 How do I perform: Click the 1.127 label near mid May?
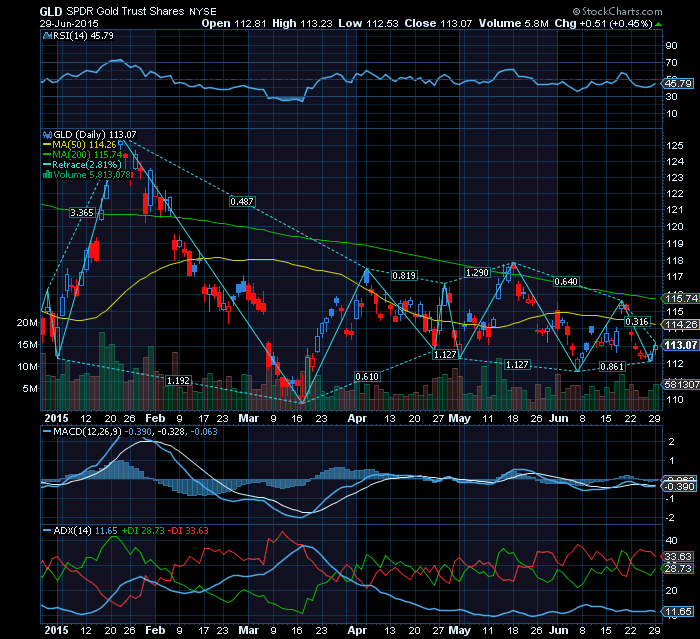(517, 365)
